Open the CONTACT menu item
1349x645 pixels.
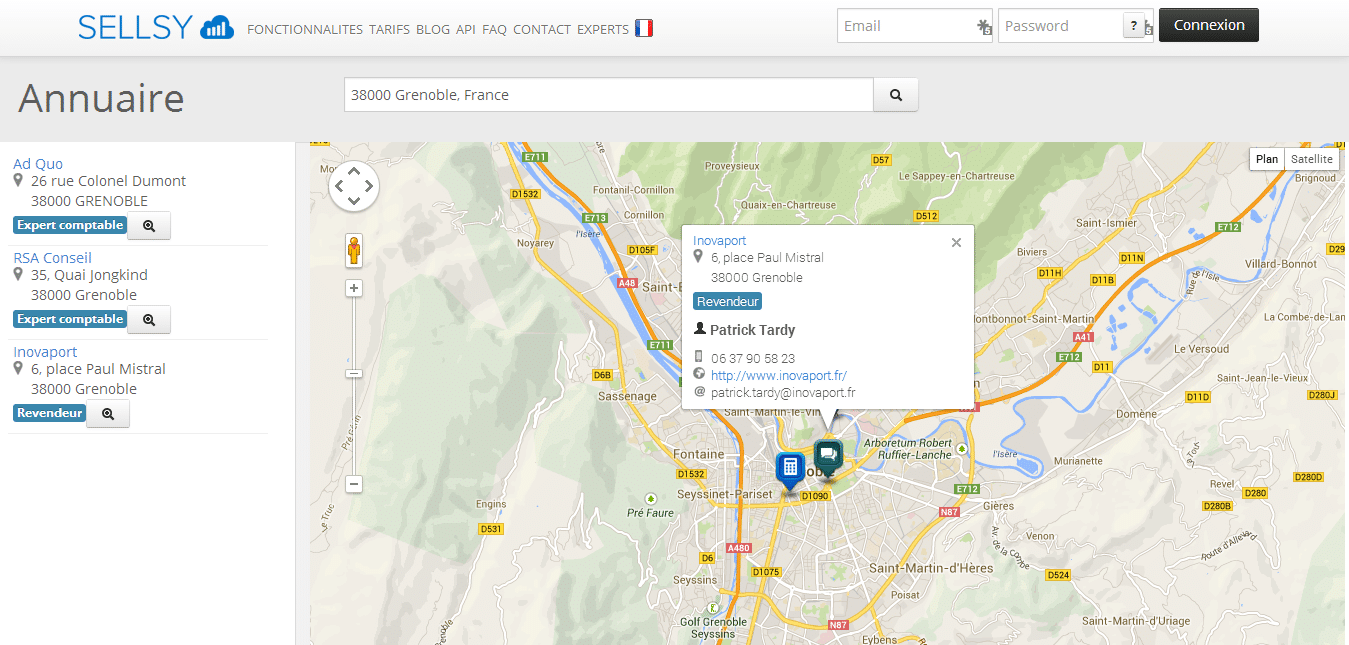tap(542, 29)
